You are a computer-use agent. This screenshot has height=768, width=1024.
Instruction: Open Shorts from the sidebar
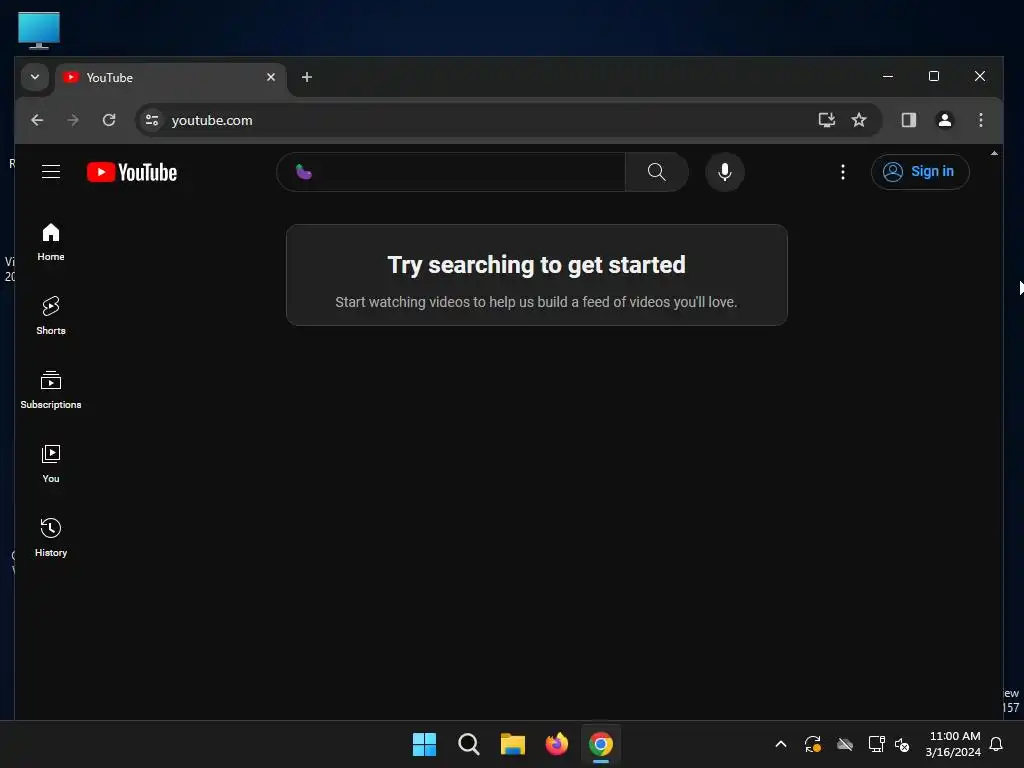click(51, 316)
